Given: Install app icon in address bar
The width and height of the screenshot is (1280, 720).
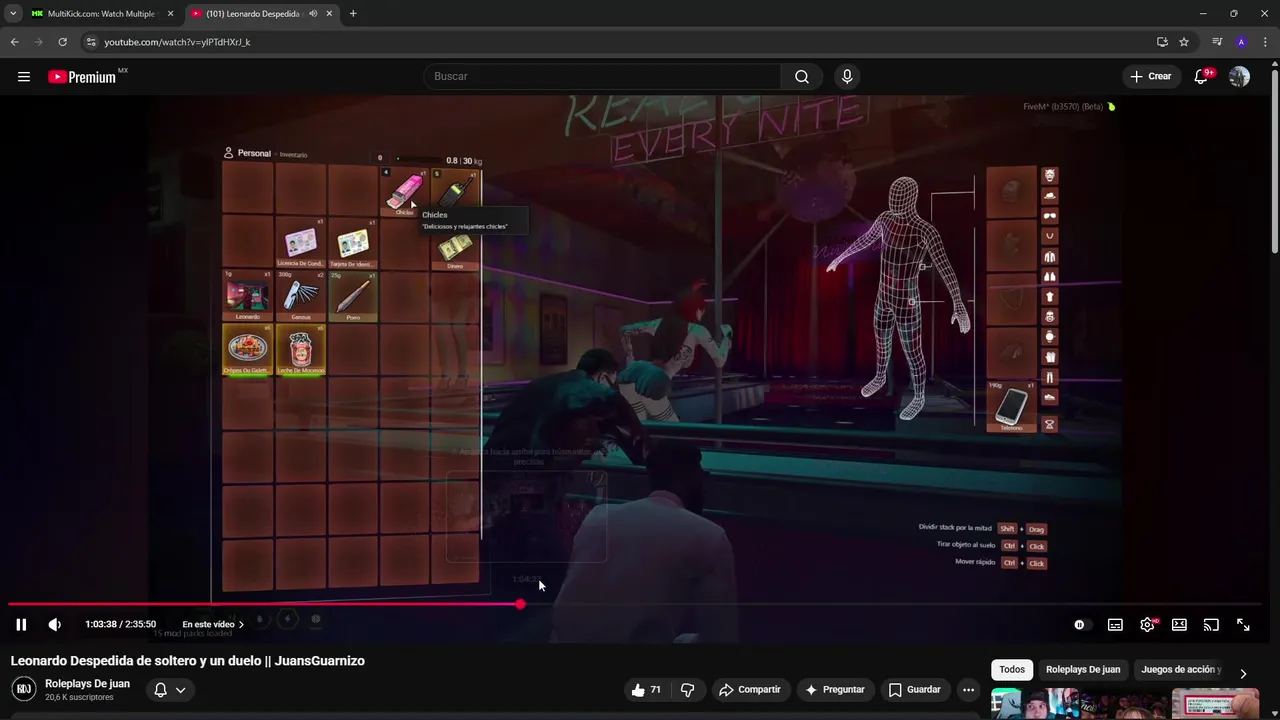Looking at the screenshot, I should [x=1162, y=42].
